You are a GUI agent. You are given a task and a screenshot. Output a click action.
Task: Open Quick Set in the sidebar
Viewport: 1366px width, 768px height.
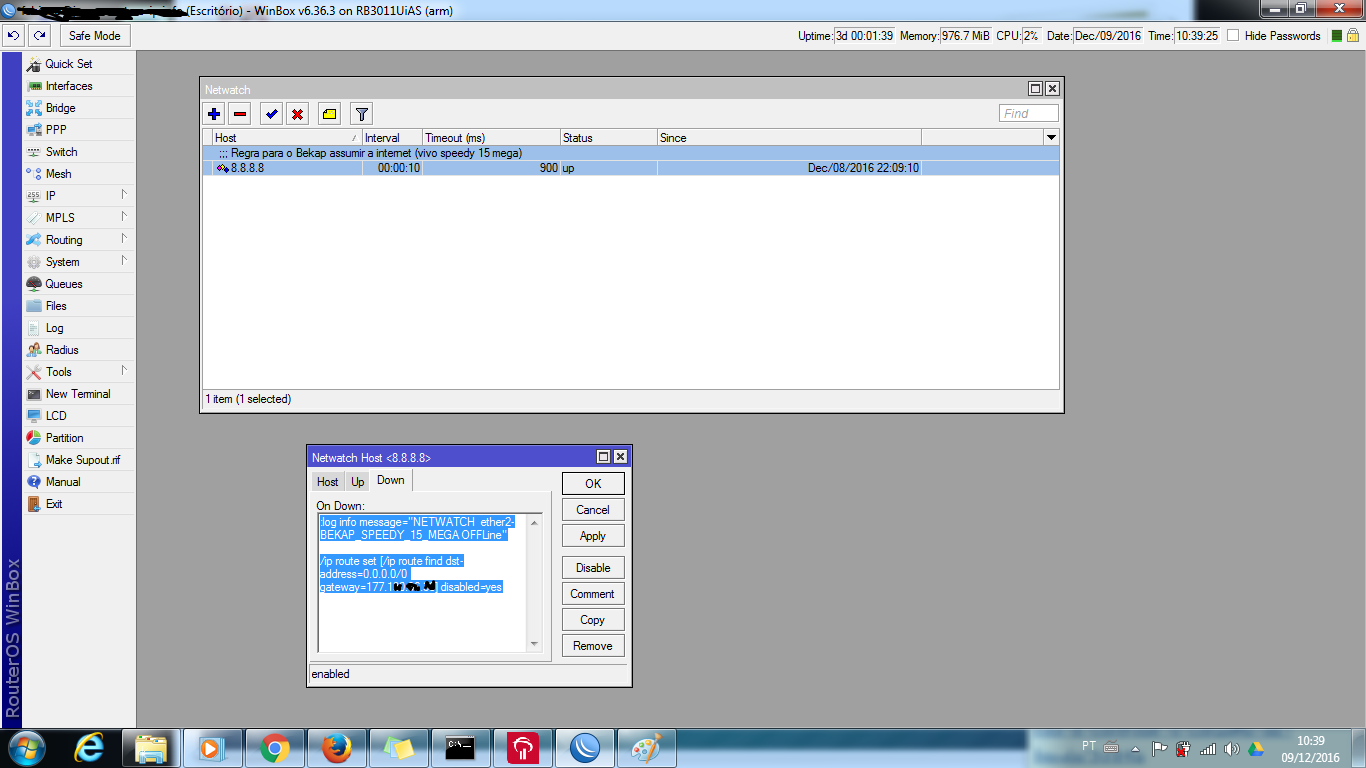coord(78,64)
